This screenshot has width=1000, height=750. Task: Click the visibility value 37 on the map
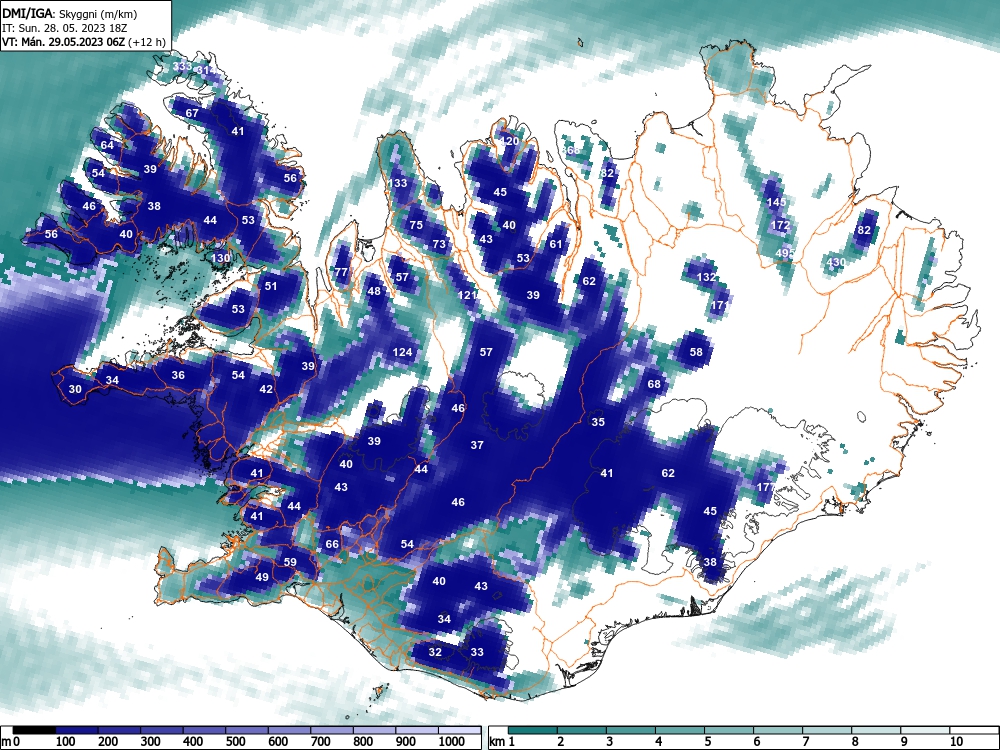click(x=477, y=445)
